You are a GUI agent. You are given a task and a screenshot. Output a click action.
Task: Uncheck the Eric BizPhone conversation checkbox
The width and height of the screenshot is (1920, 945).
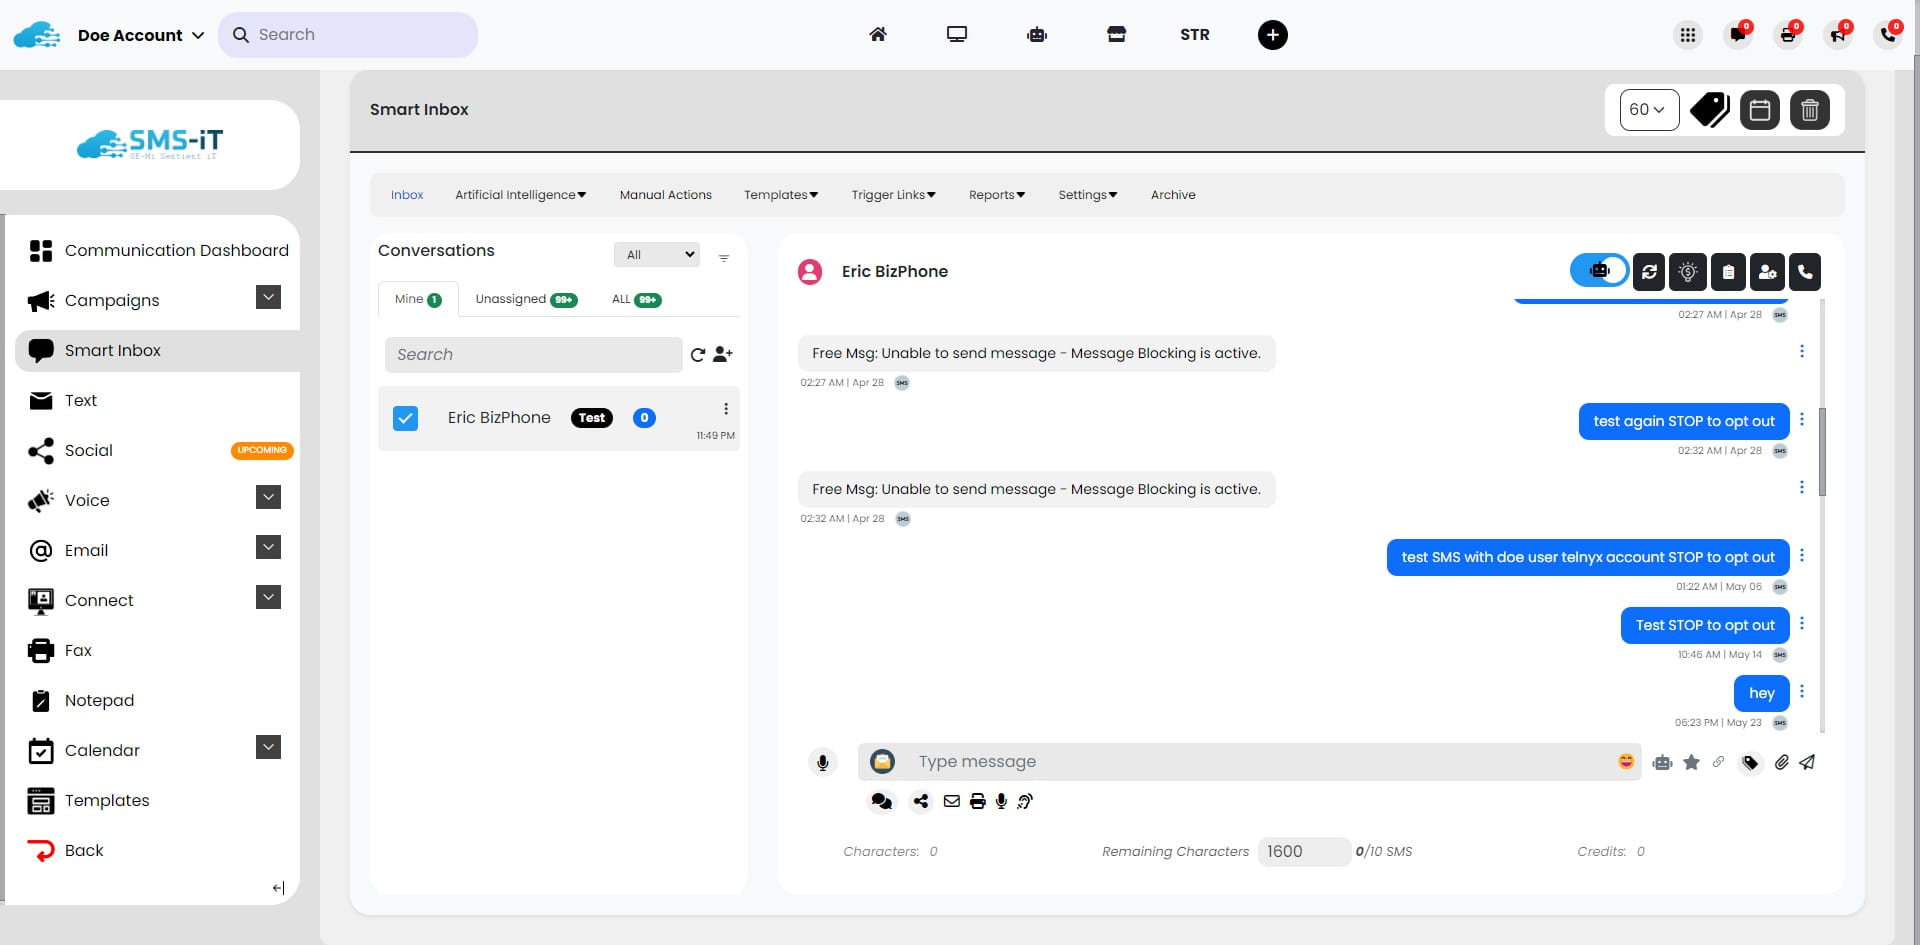pos(405,418)
